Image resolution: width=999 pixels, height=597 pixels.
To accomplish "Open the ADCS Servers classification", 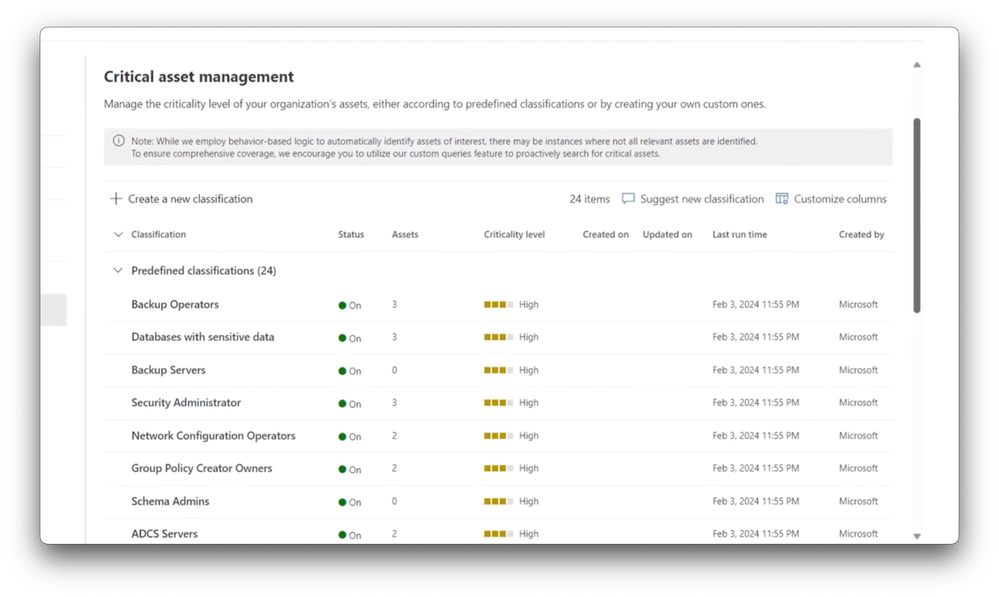I will coord(164,534).
